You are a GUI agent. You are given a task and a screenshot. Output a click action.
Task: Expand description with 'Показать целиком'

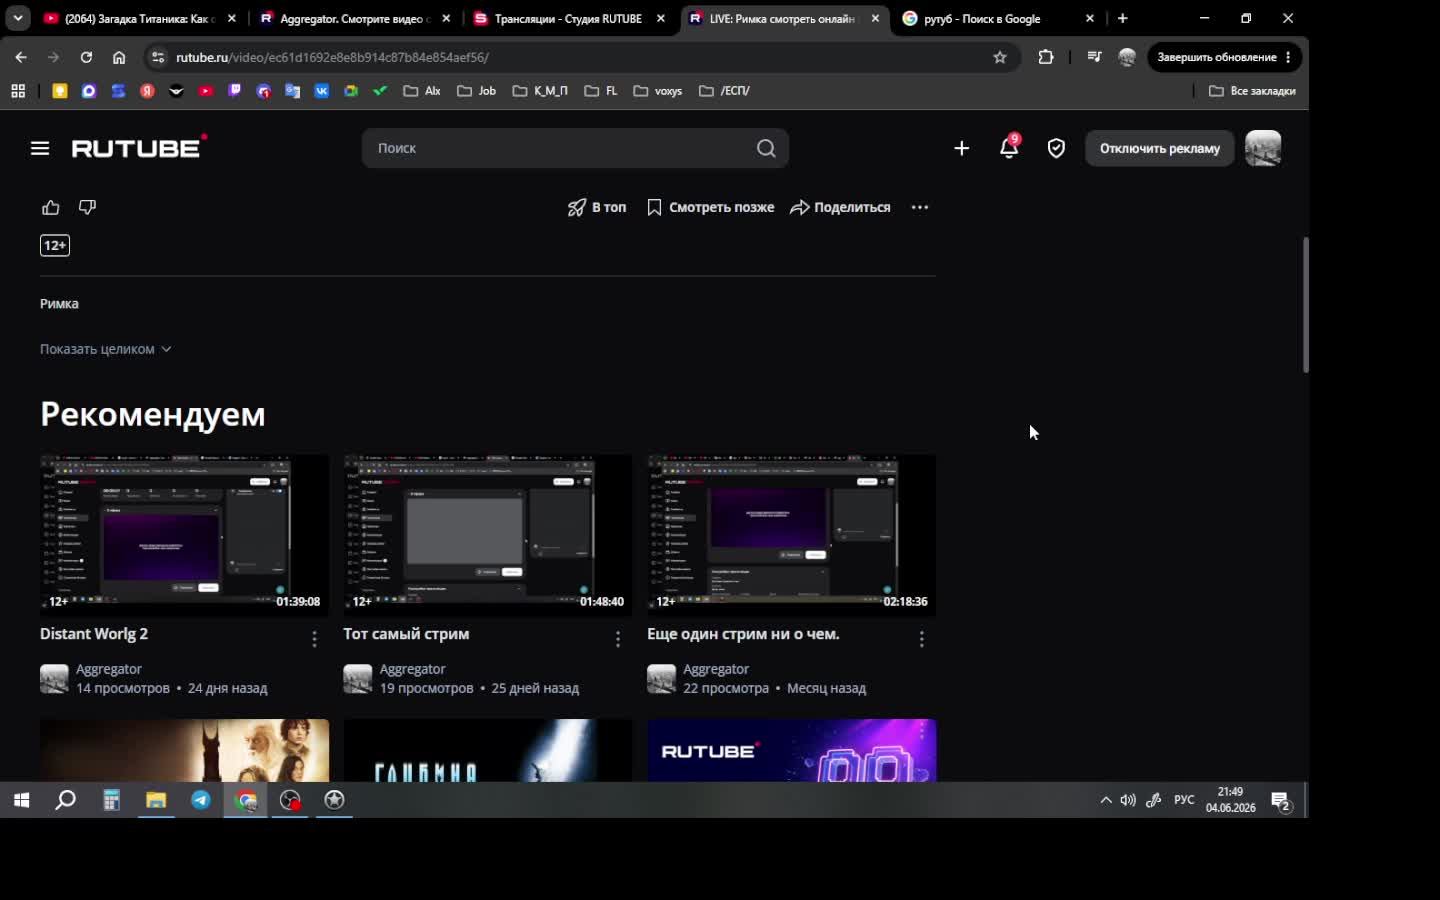pyautogui.click(x=106, y=349)
